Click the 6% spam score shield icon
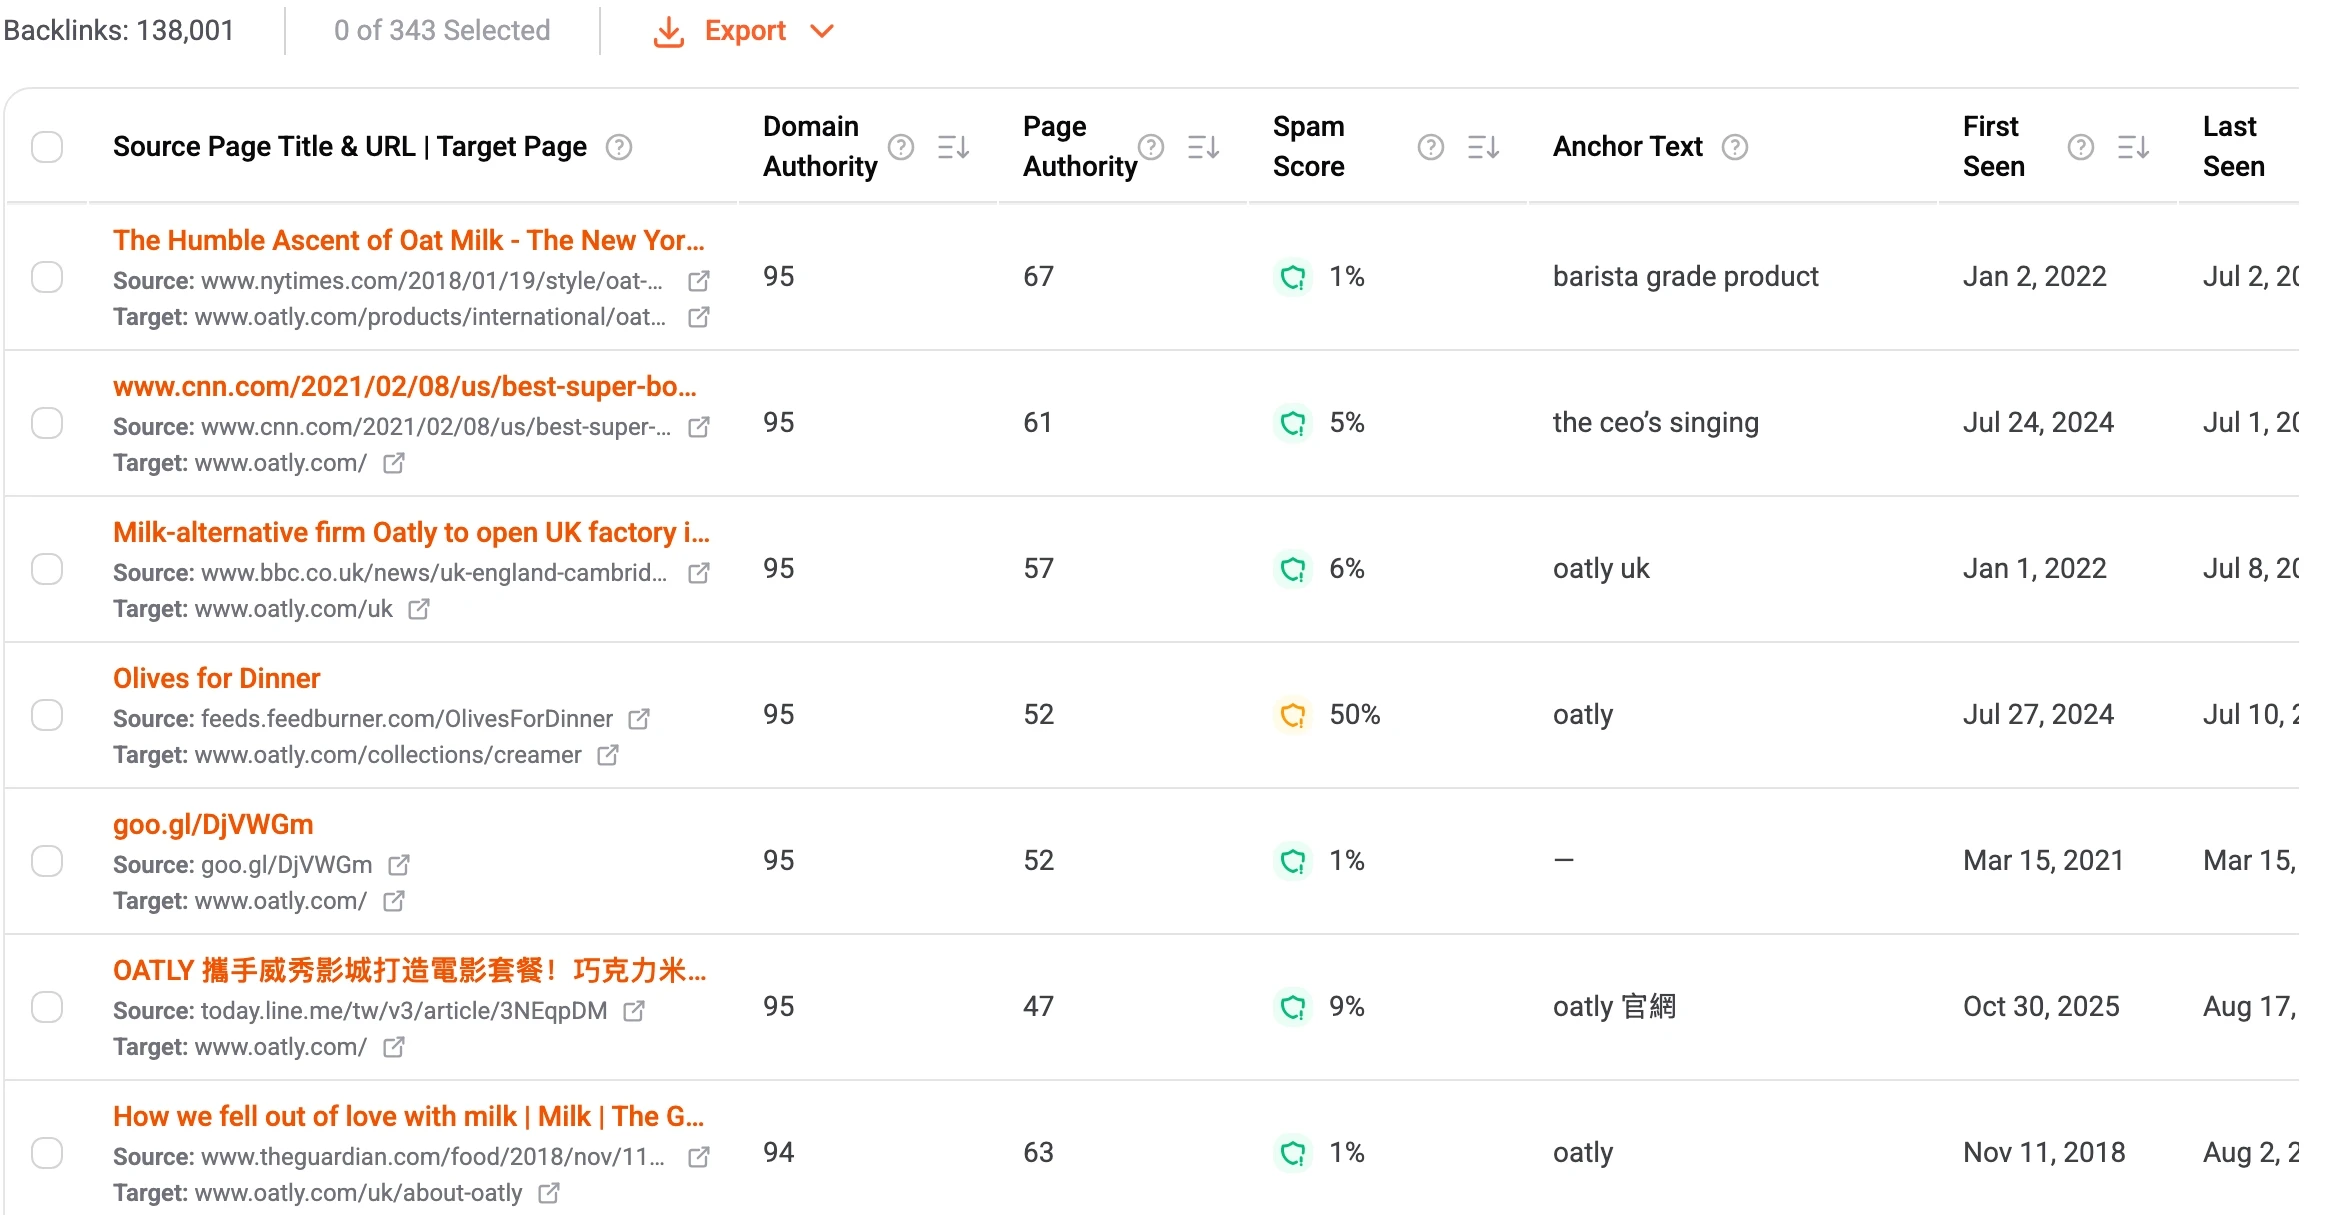2329x1215 pixels. [1293, 569]
